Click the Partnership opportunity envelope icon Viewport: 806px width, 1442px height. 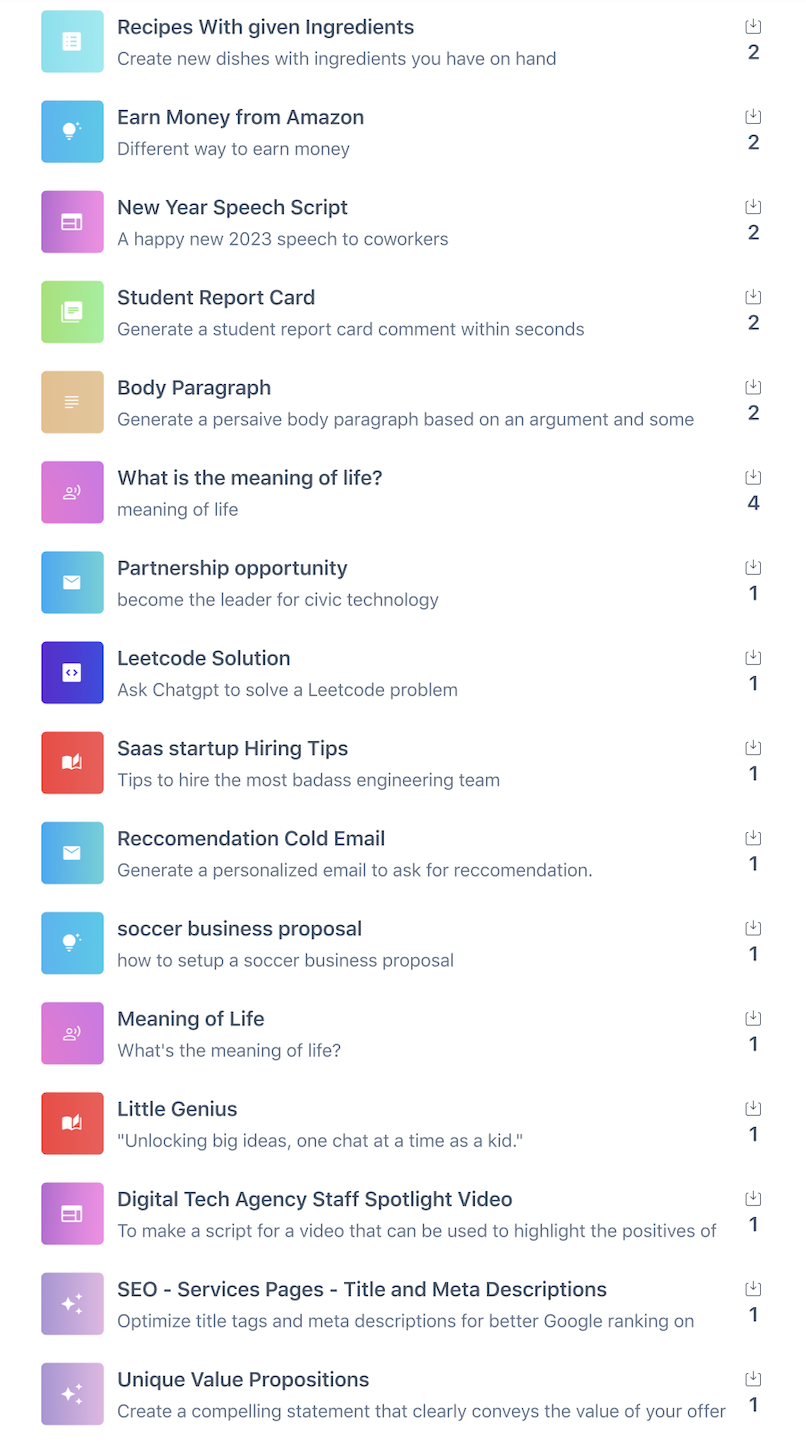[72, 583]
